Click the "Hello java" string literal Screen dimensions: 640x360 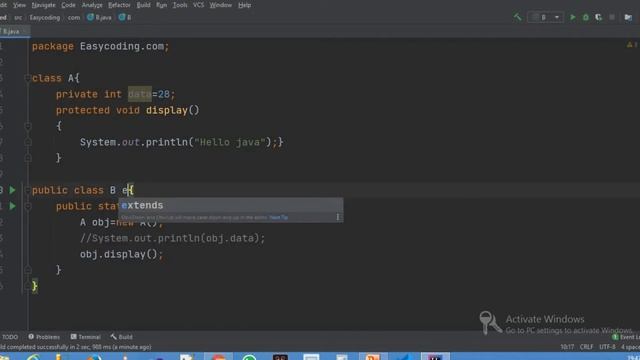[x=230, y=142]
